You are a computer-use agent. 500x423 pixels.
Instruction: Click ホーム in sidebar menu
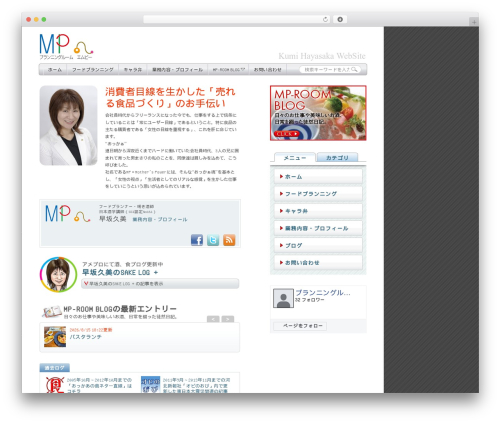coord(318,176)
